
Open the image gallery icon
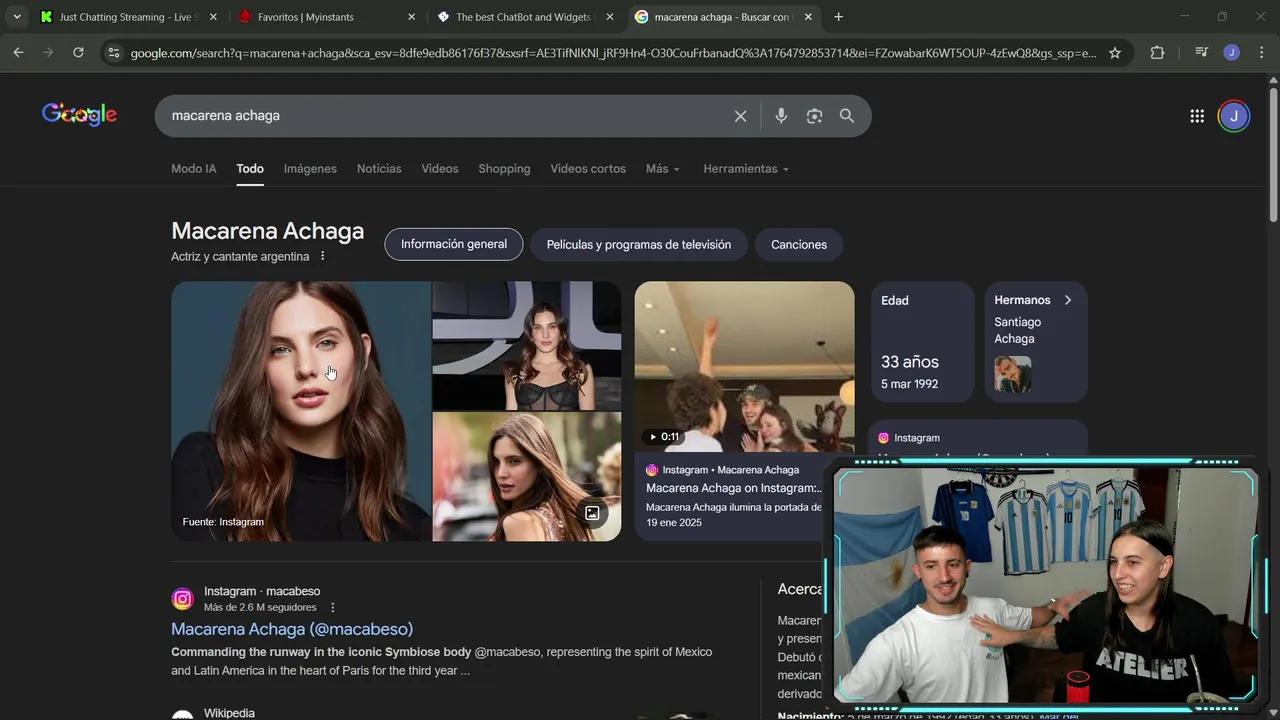click(x=592, y=513)
